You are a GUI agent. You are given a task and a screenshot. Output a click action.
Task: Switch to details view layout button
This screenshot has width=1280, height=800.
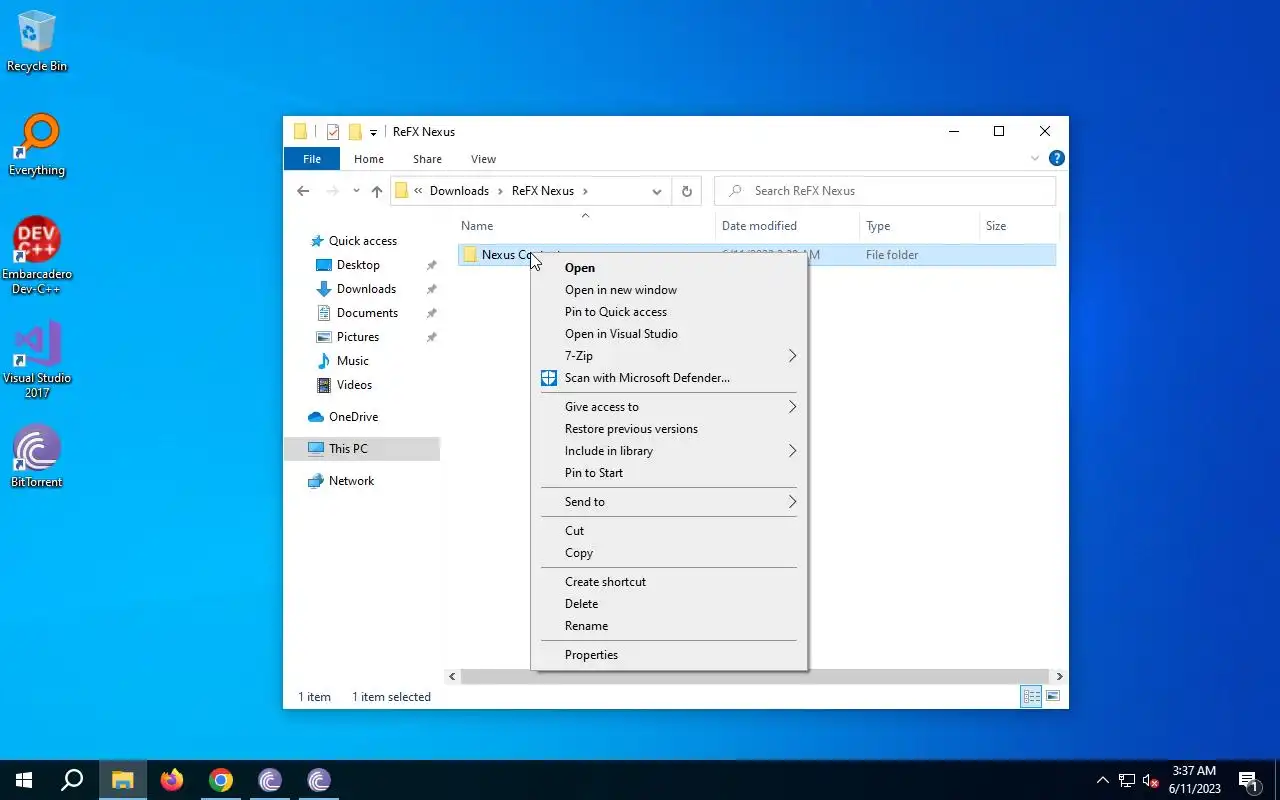point(1031,697)
